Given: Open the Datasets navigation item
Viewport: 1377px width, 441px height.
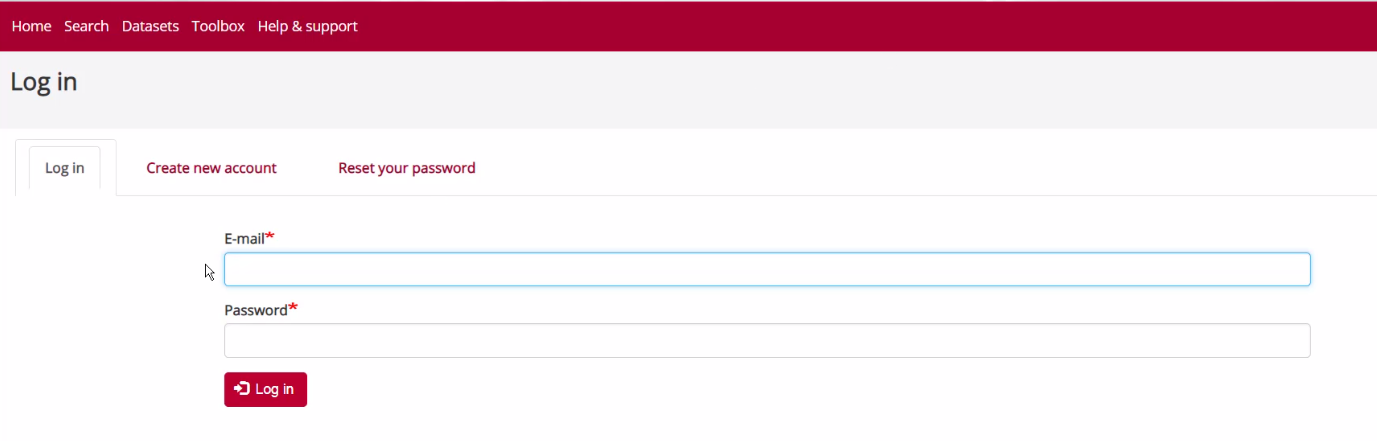Looking at the screenshot, I should point(150,26).
